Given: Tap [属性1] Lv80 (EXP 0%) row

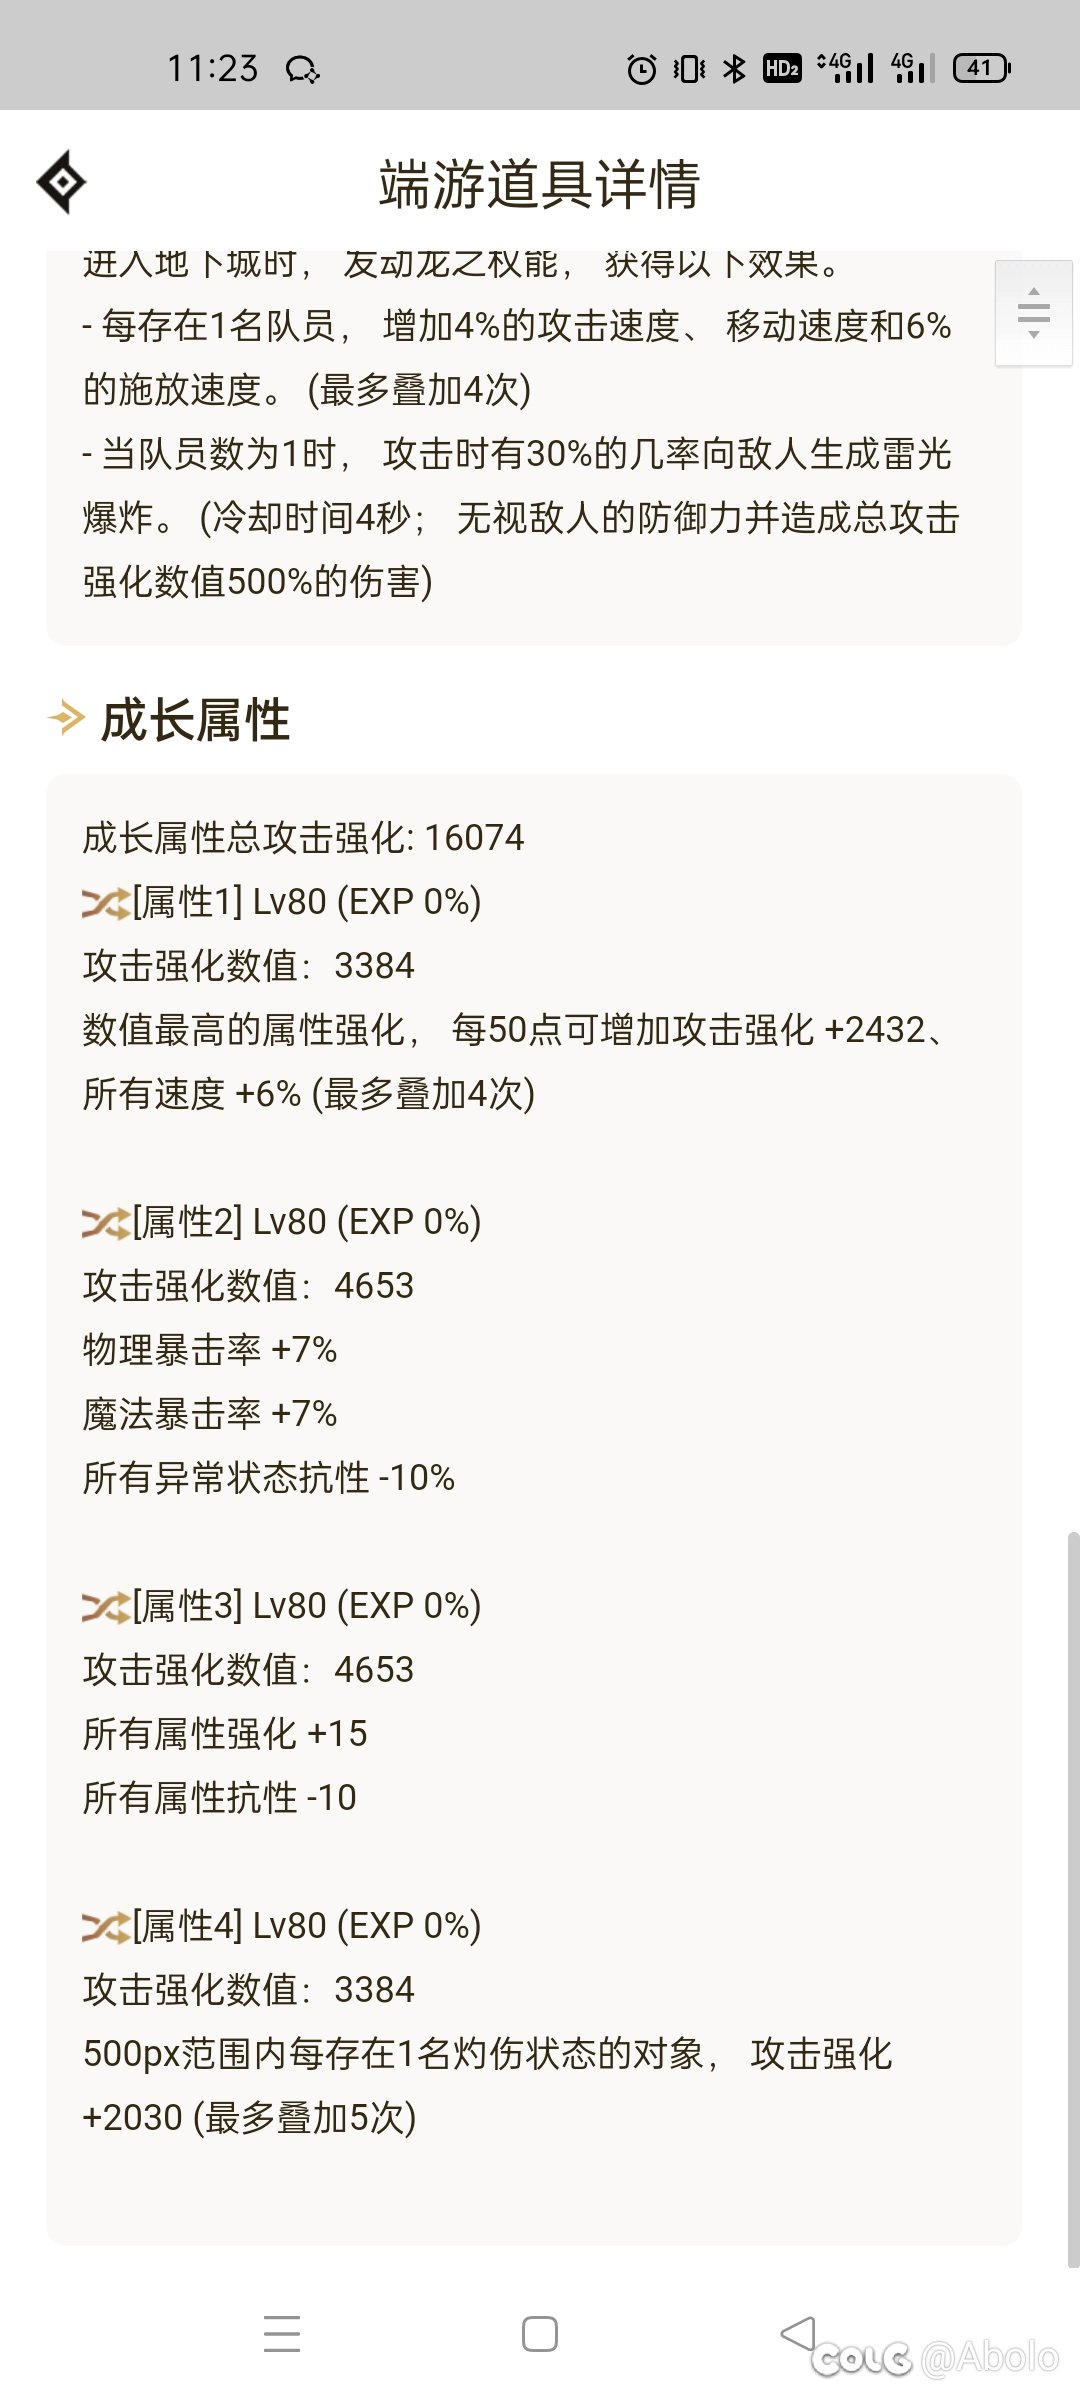Looking at the screenshot, I should [282, 902].
